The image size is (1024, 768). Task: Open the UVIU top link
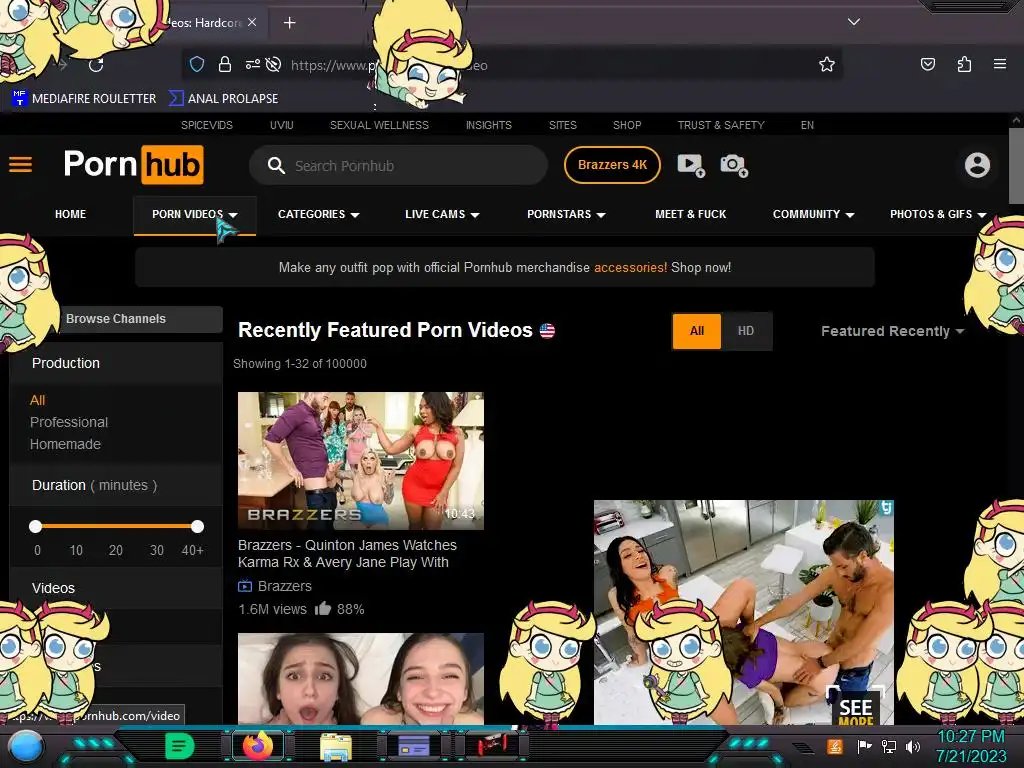coord(281,125)
